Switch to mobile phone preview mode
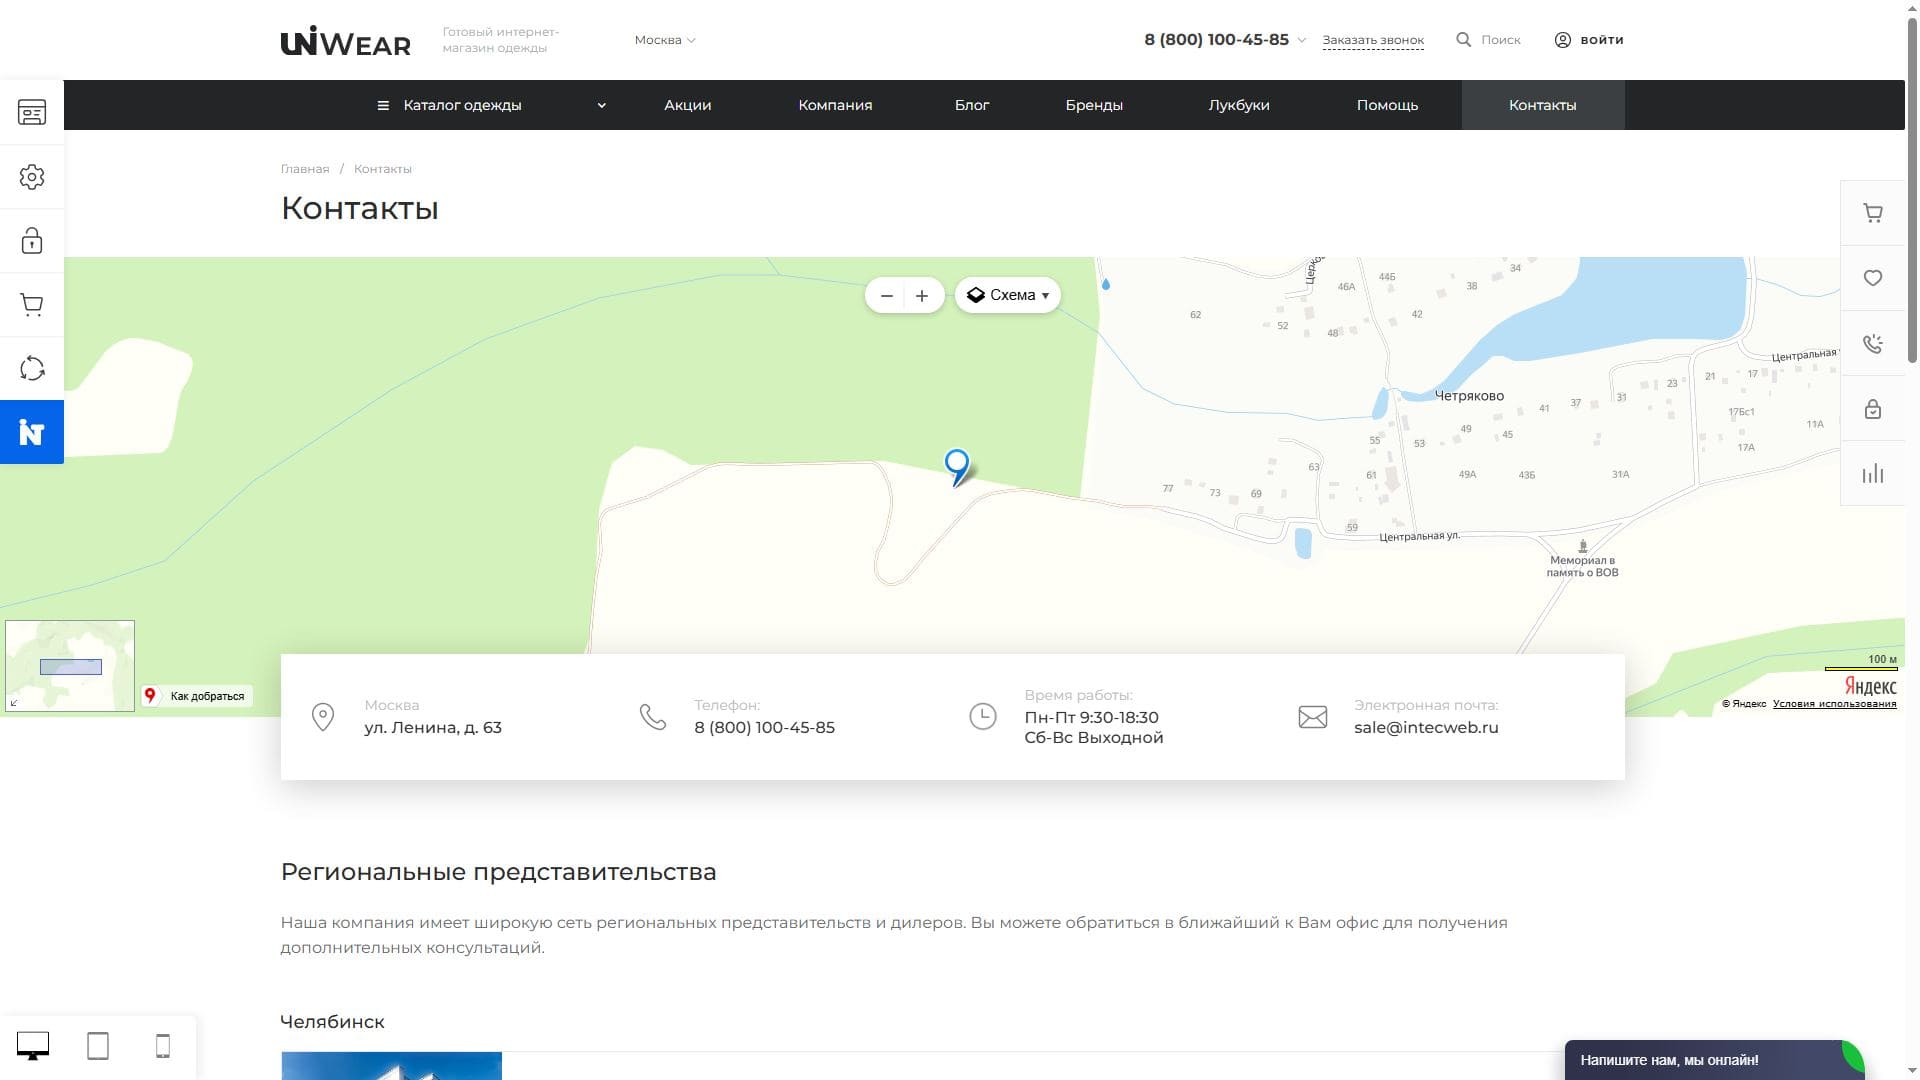Viewport: 1920px width, 1080px height. point(163,1046)
